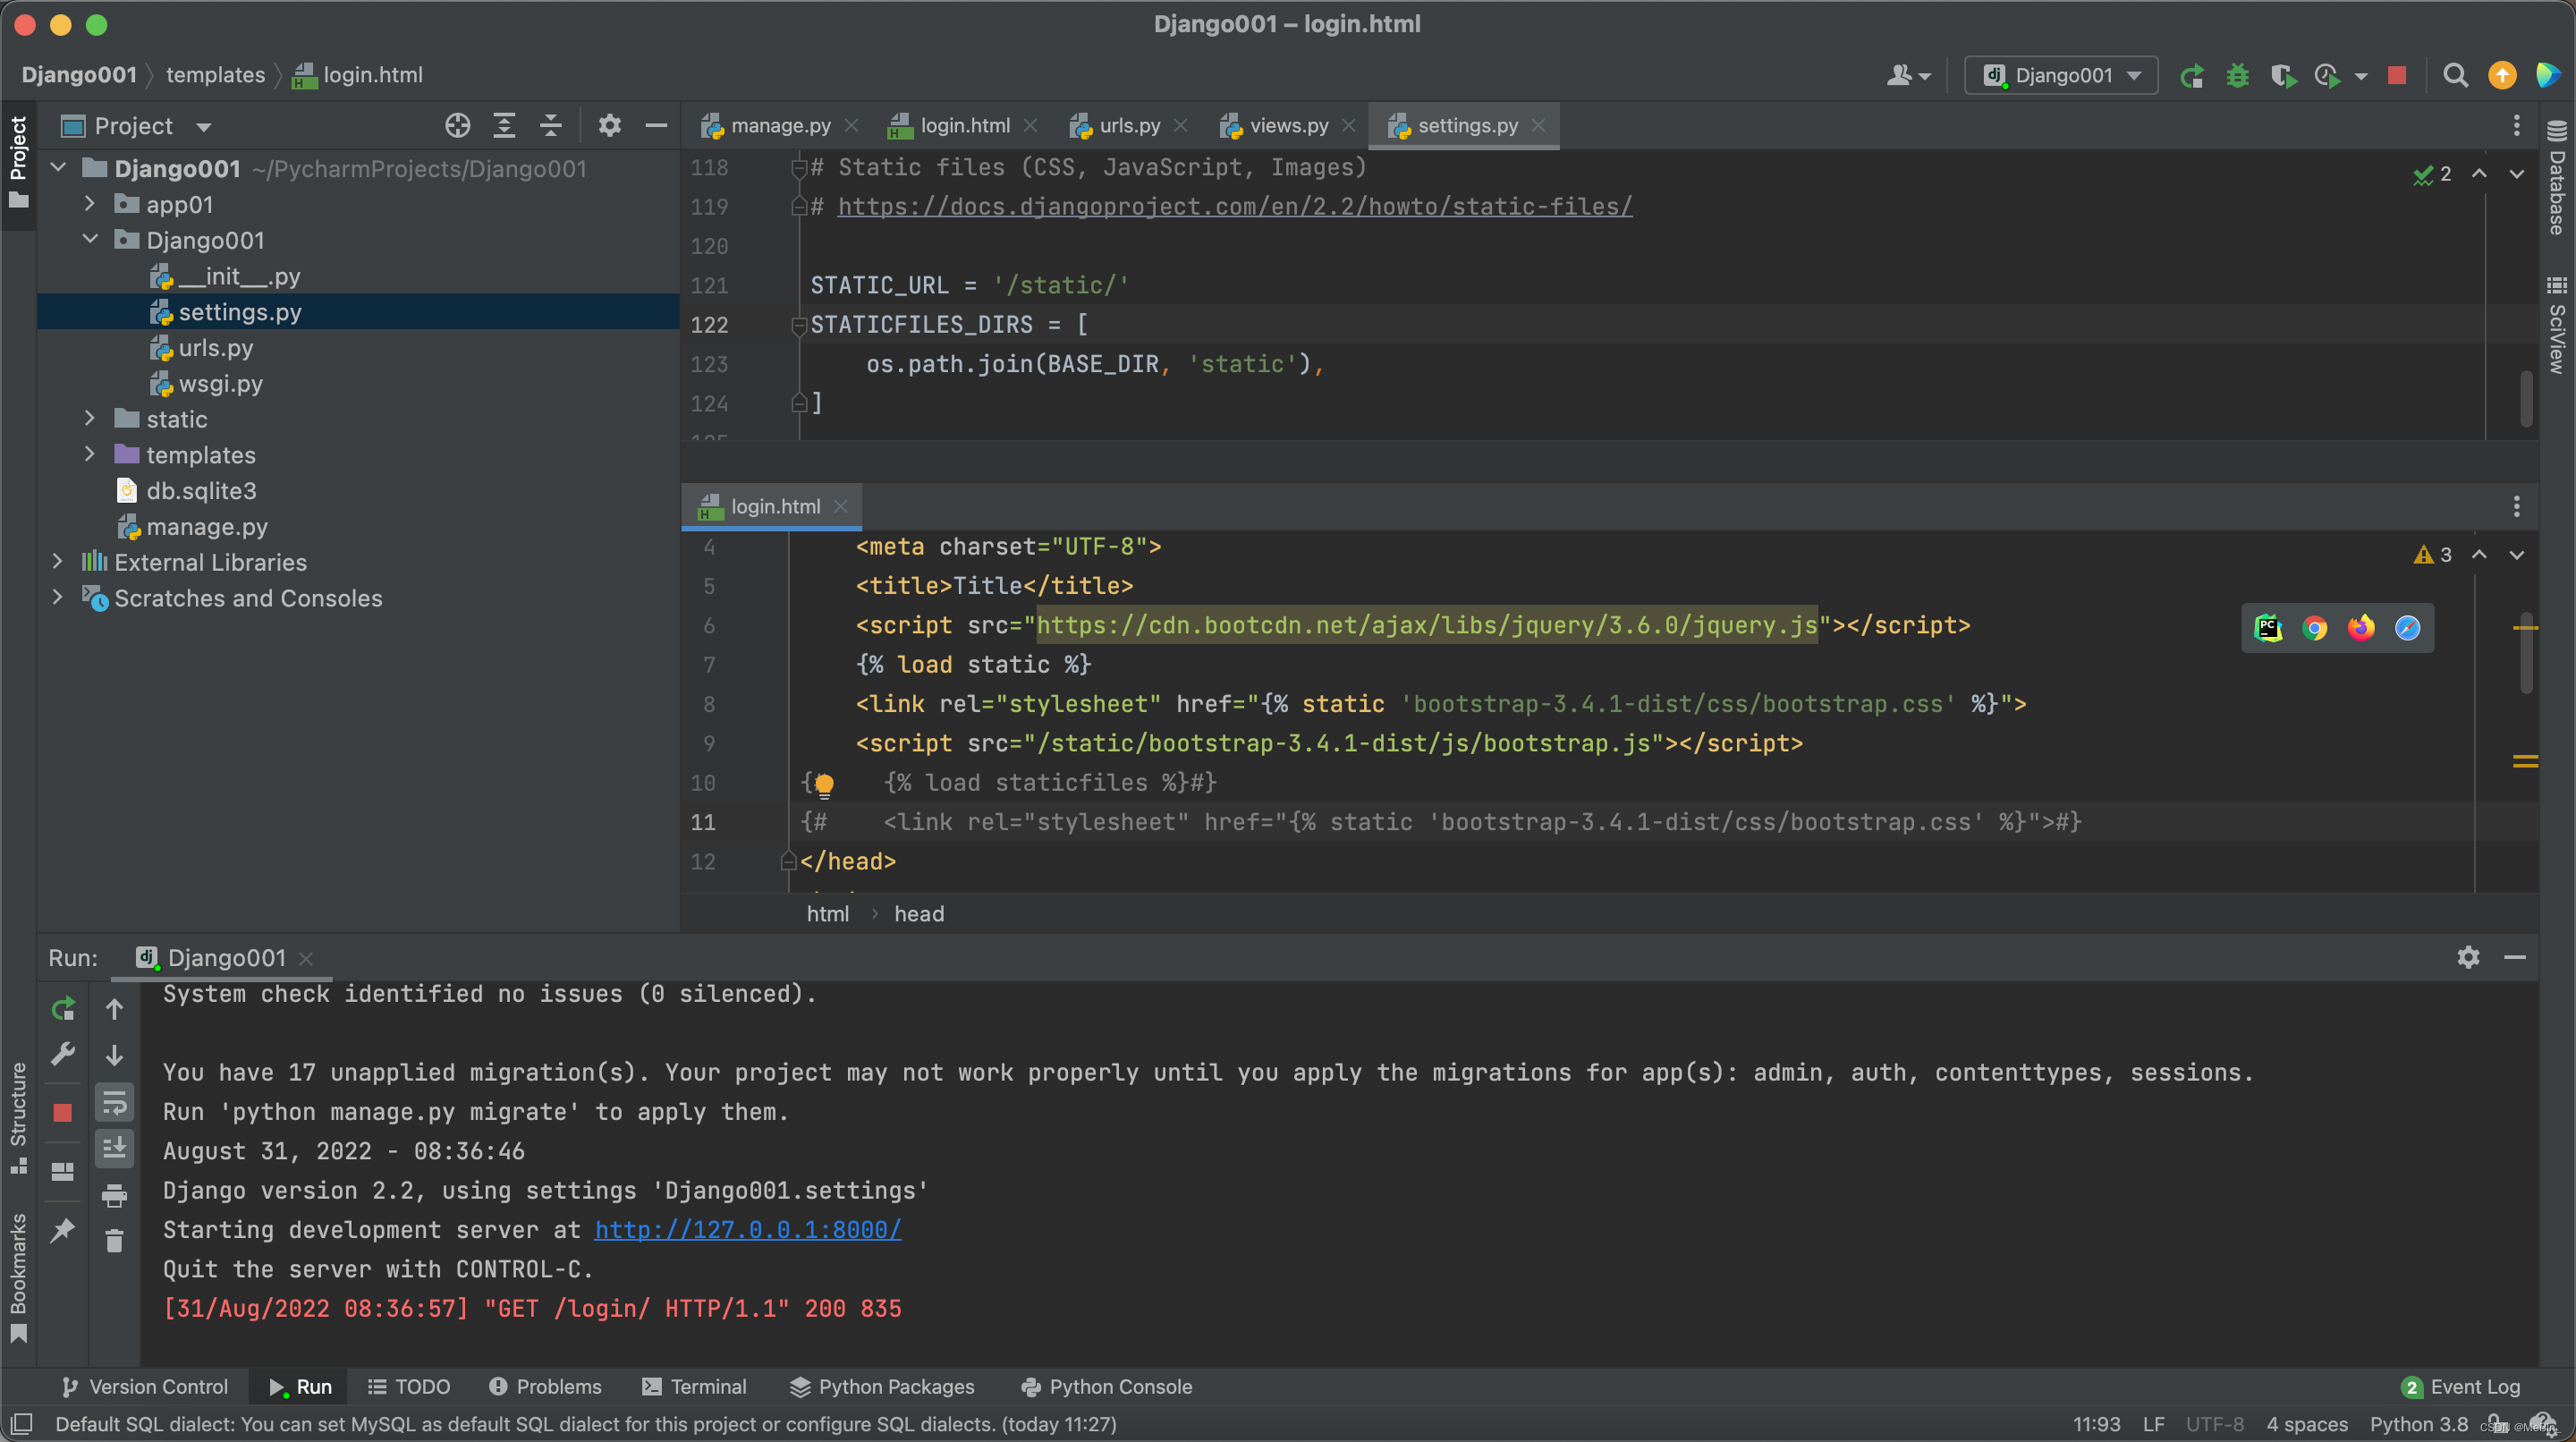Expand Scratches and Consoles node
The image size is (2576, 1442).
(x=58, y=598)
